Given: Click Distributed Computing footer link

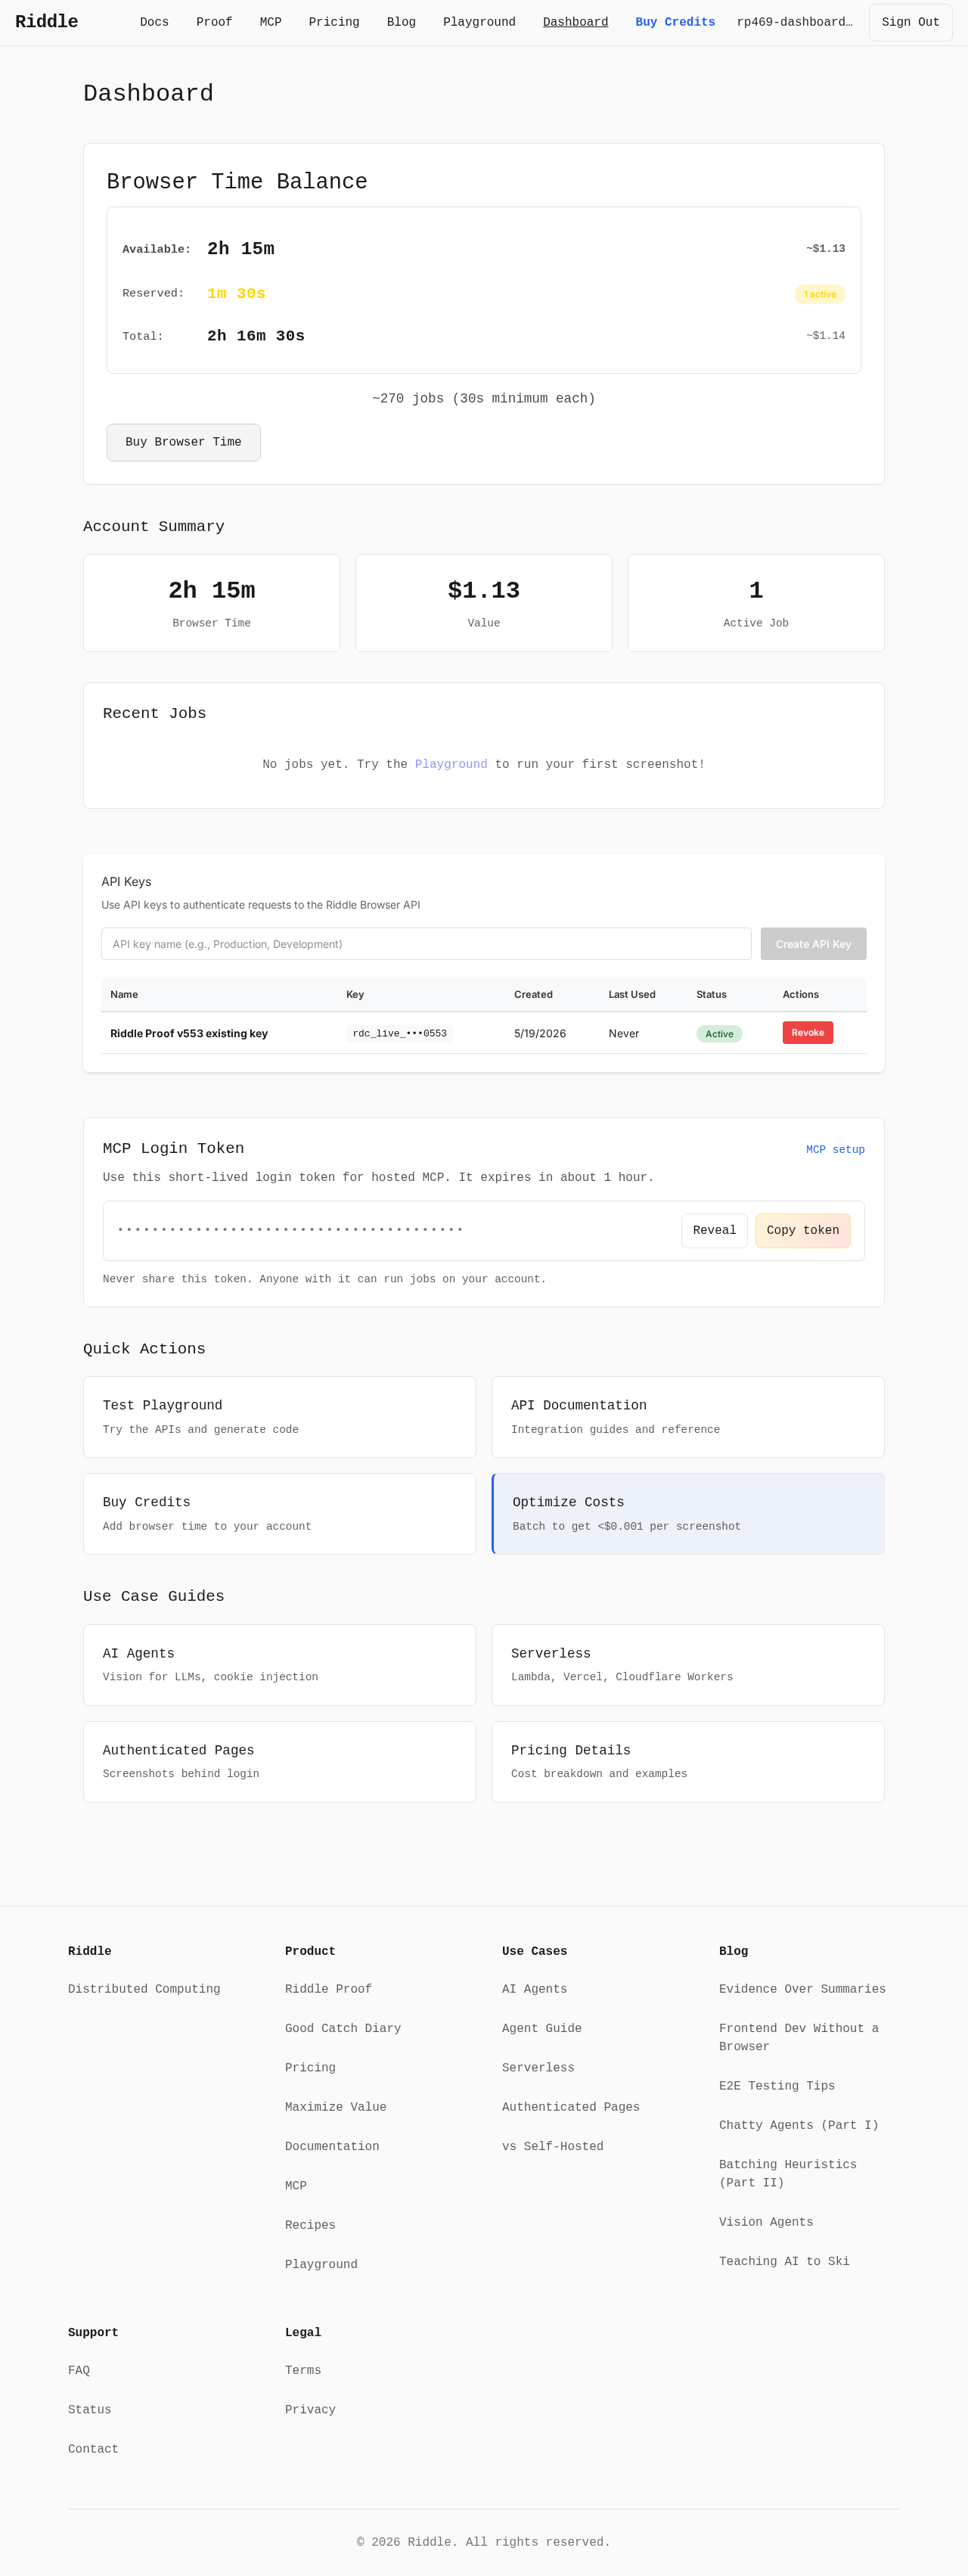Looking at the screenshot, I should 144,1989.
